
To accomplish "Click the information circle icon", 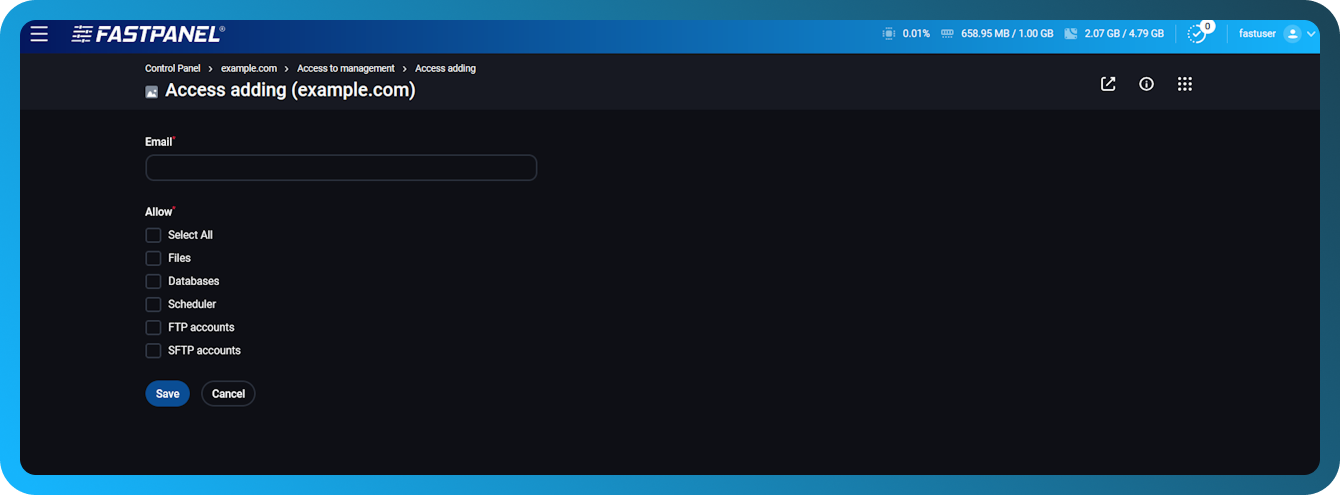I will click(x=1146, y=84).
